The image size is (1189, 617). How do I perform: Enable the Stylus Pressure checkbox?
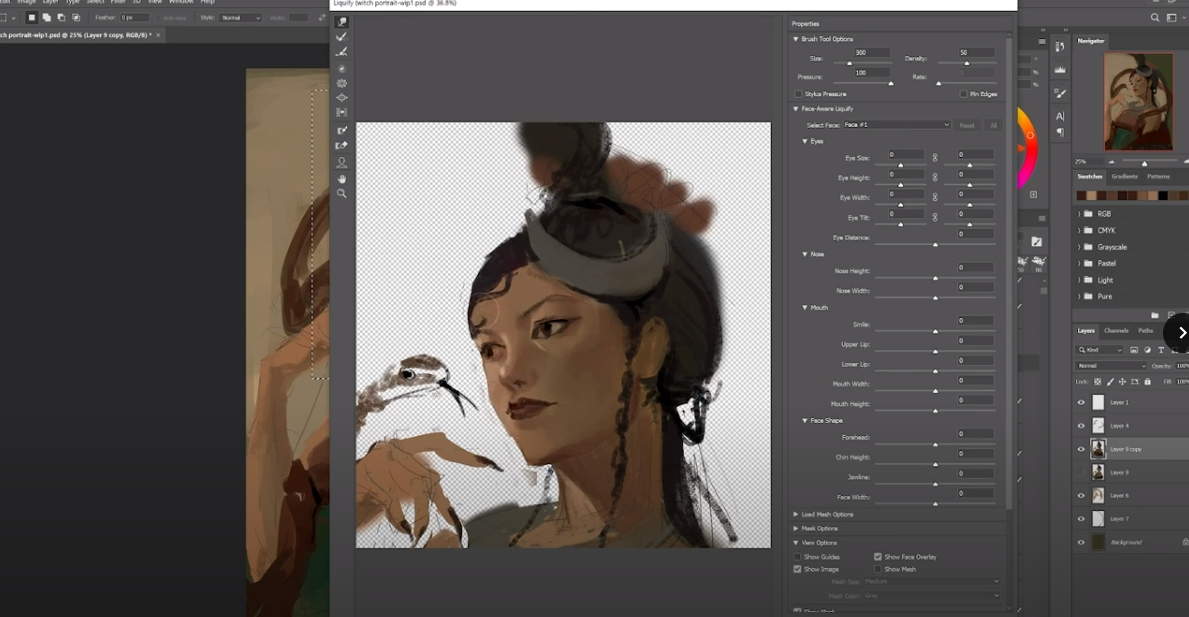798,94
